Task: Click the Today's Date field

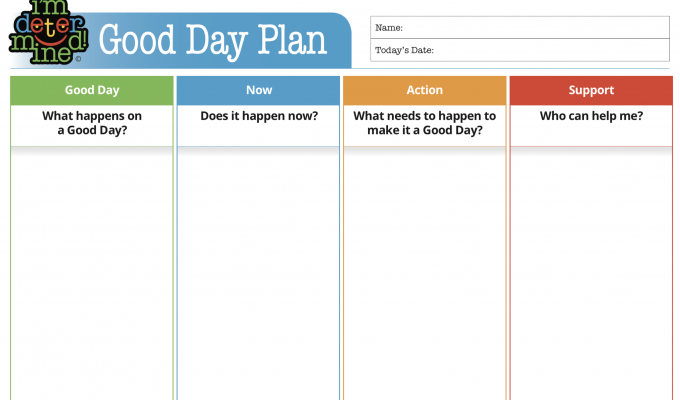Action: [x=520, y=50]
